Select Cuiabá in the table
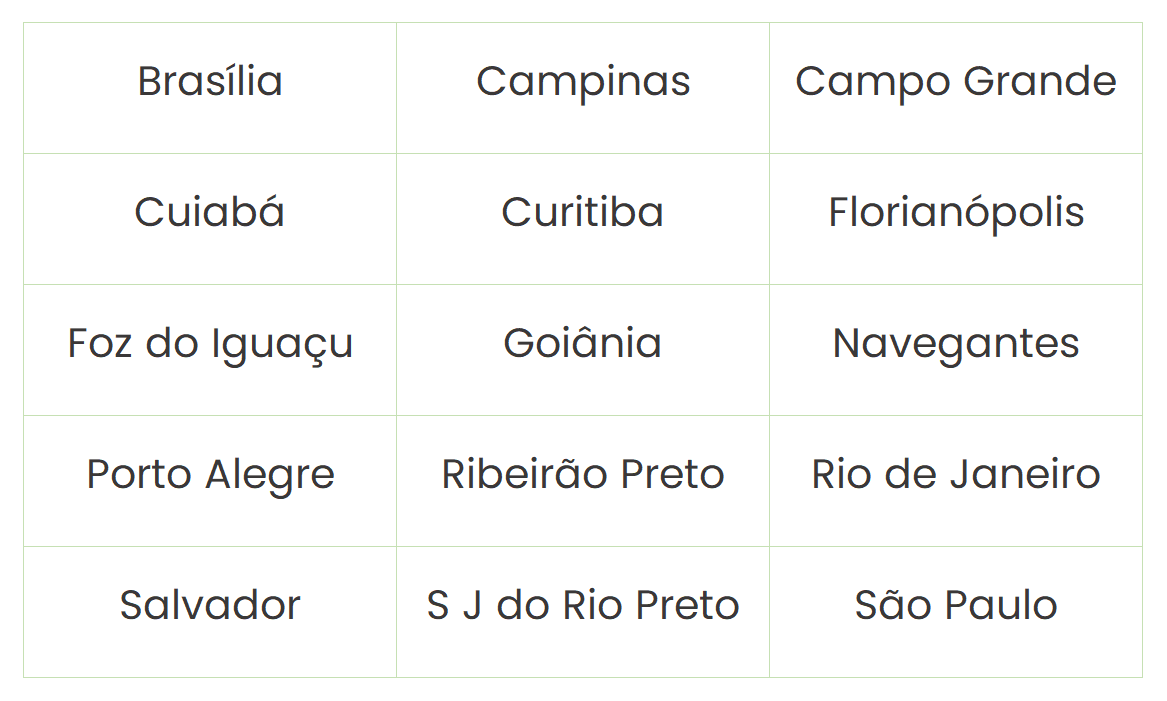Image resolution: width=1167 pixels, height=701 pixels. (210, 212)
